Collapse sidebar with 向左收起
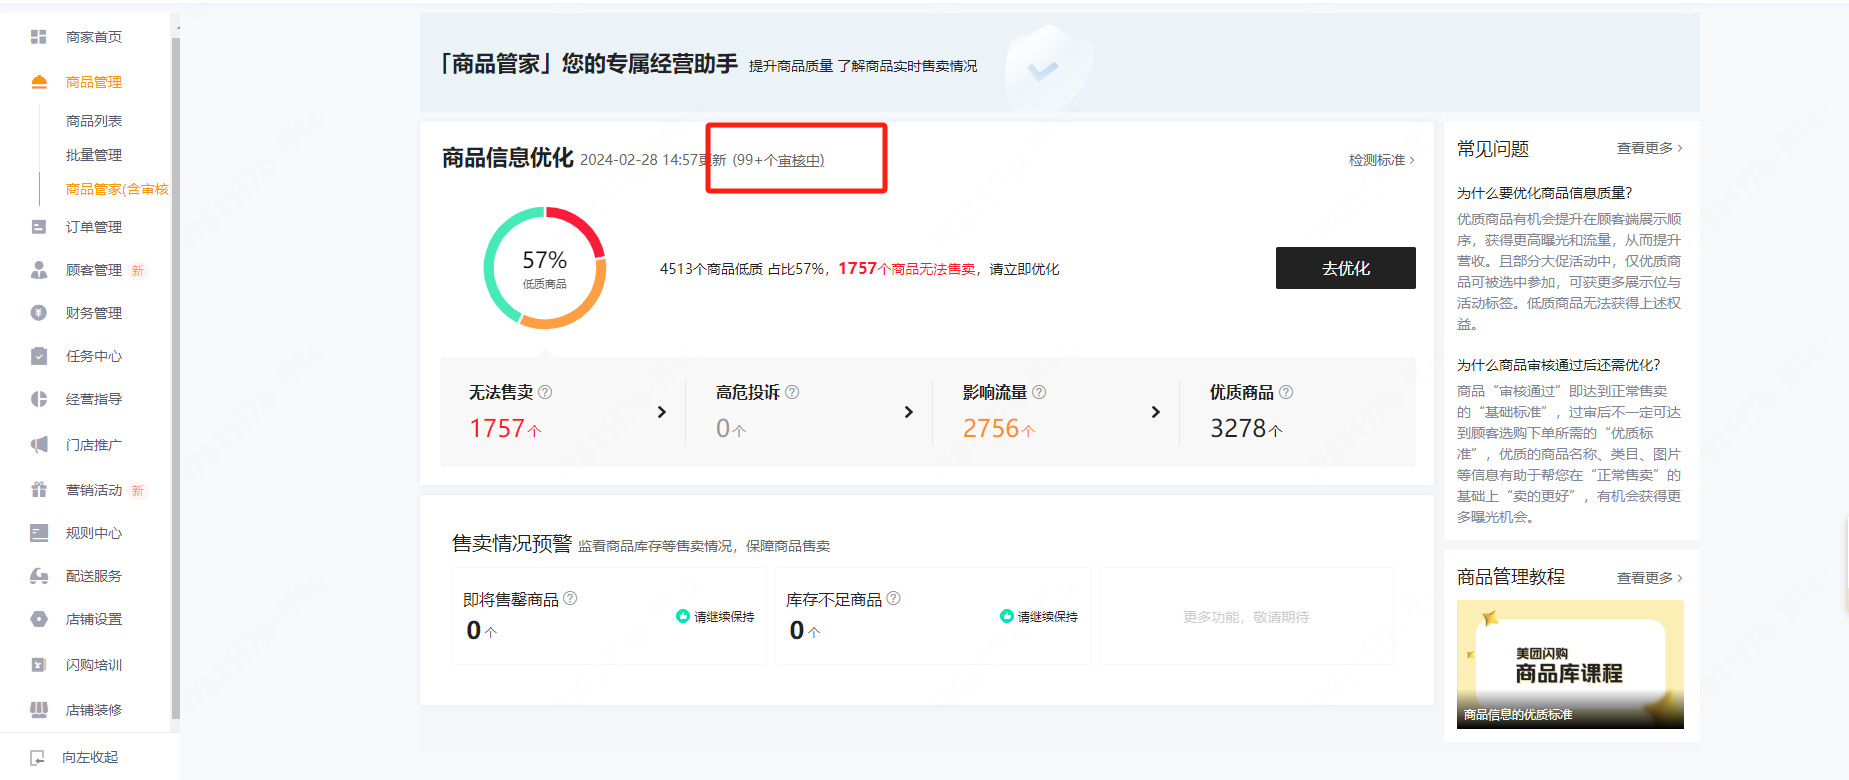The image size is (1849, 780). pos(90,758)
